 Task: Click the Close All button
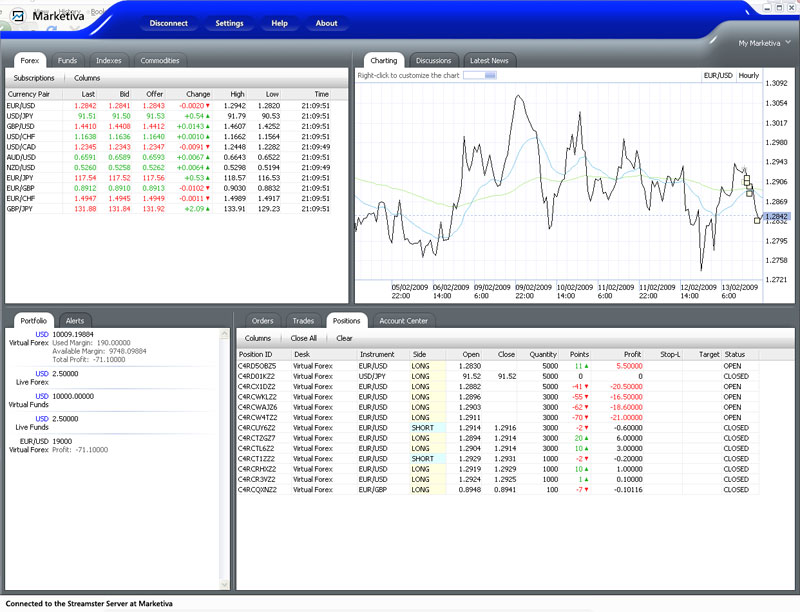point(304,338)
